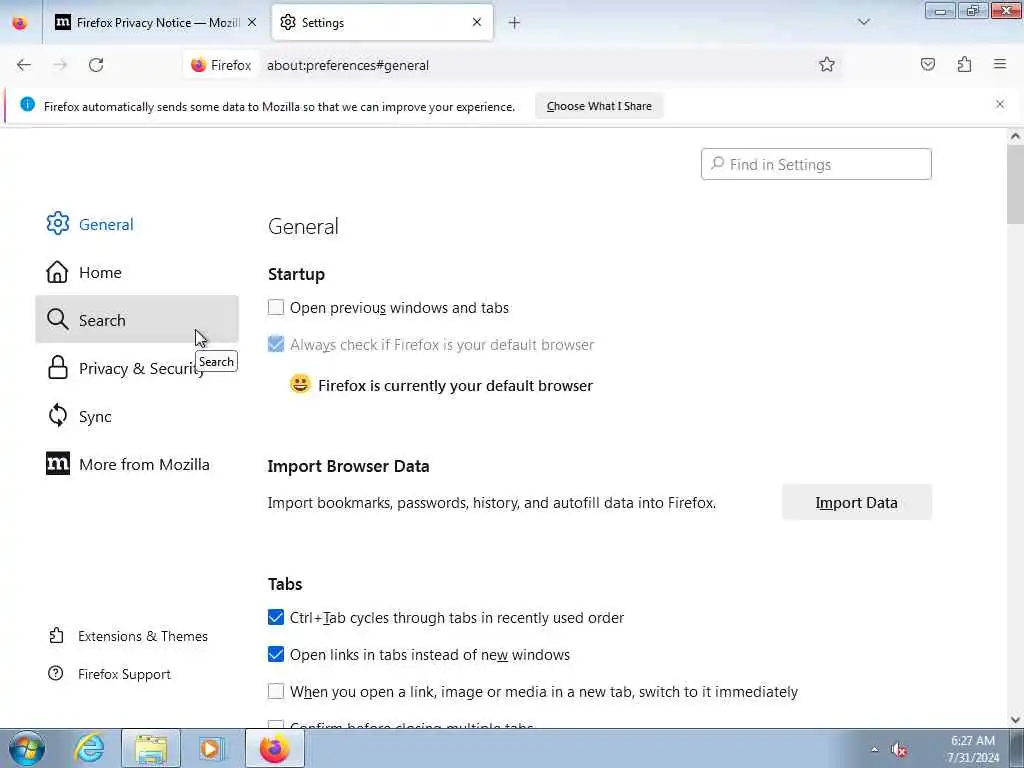Reload the current page
Screen dimensions: 1024x768
click(96, 65)
